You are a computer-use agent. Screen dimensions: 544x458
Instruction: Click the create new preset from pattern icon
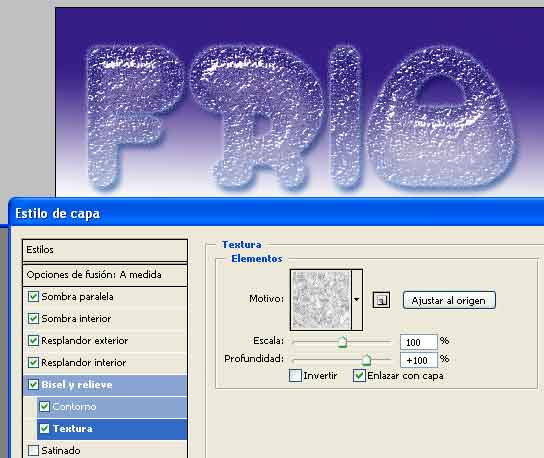pyautogui.click(x=381, y=300)
